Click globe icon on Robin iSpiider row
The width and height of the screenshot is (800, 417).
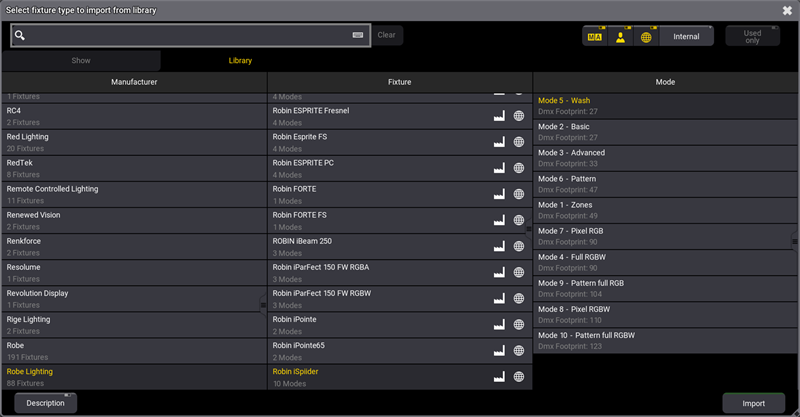(519, 377)
